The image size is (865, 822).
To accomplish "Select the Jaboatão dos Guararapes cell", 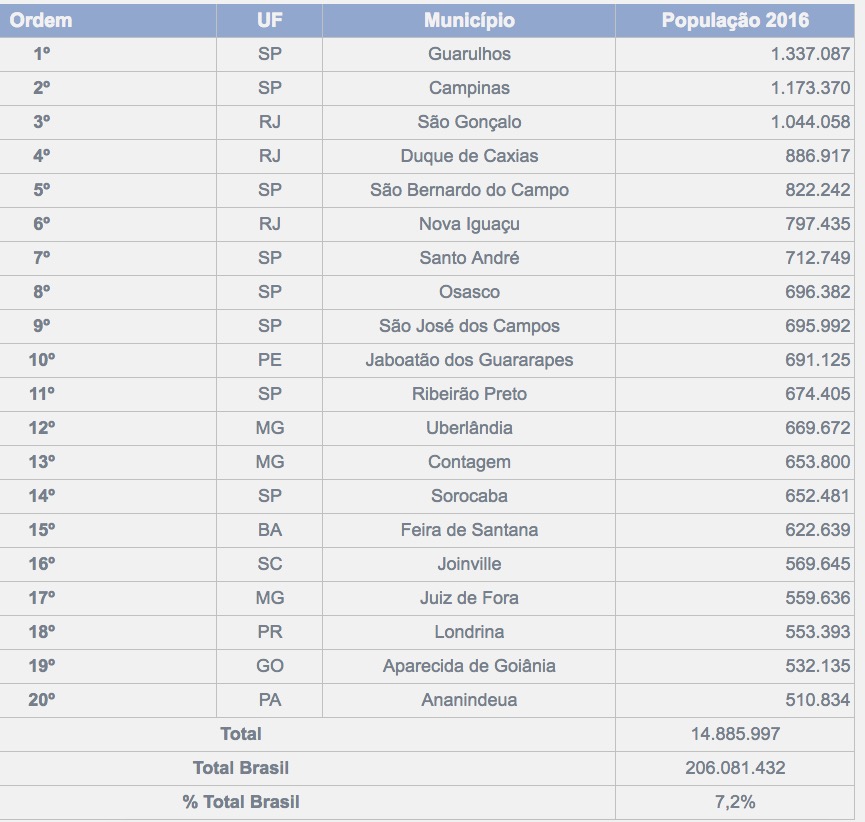I will (x=469, y=360).
